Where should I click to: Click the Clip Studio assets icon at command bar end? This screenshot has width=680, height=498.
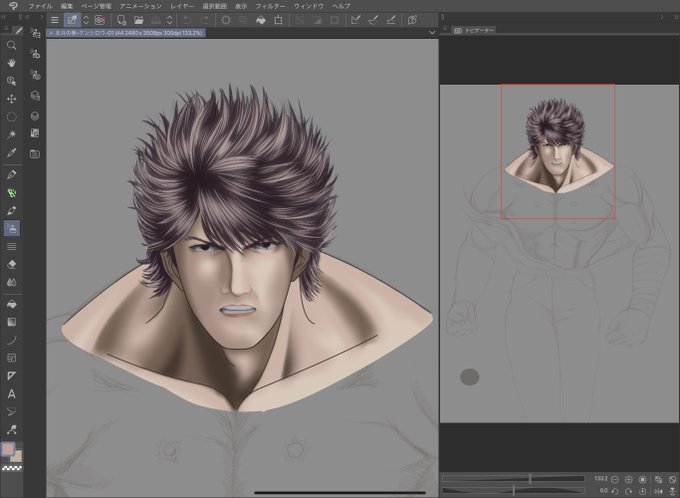(x=412, y=20)
